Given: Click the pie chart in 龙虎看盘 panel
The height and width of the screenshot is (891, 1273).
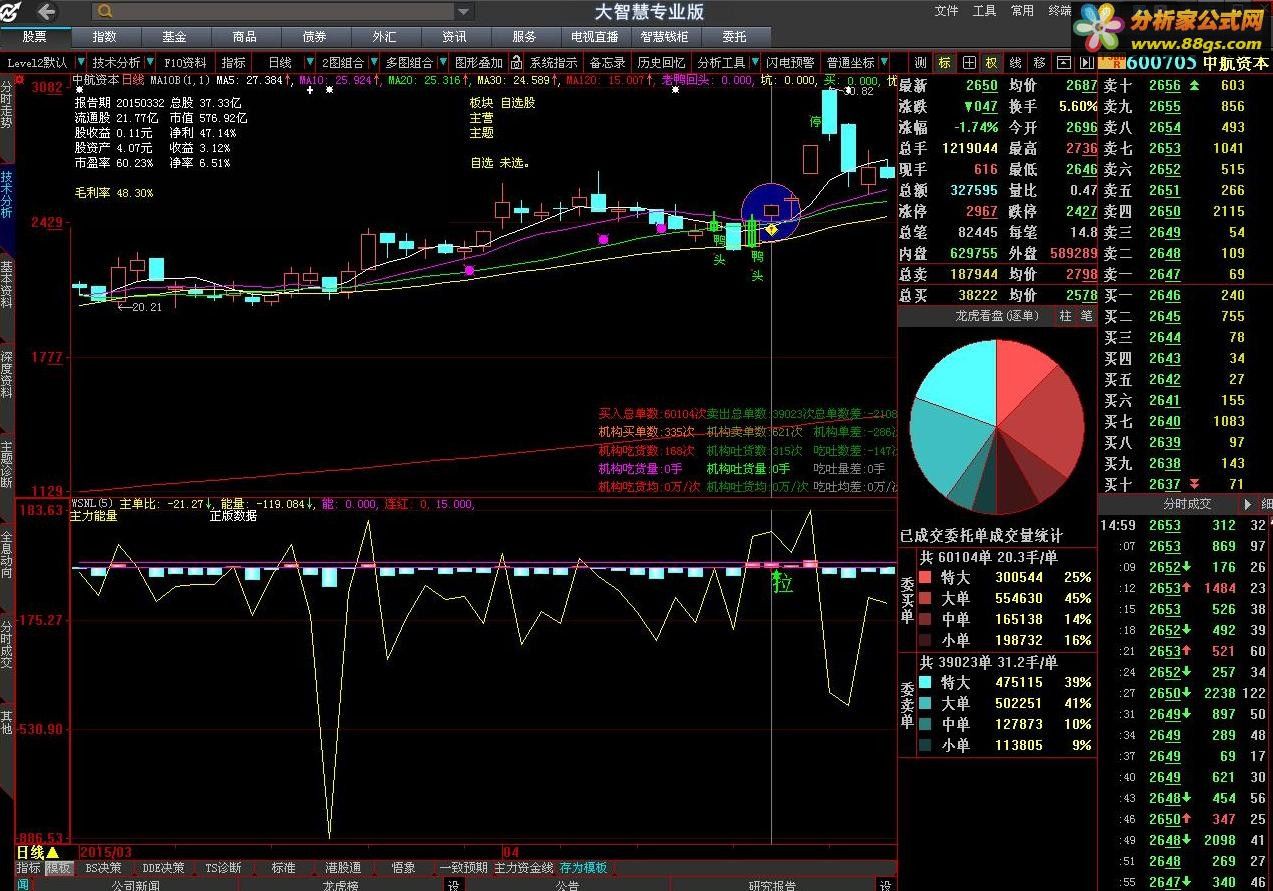Looking at the screenshot, I should click(x=997, y=427).
